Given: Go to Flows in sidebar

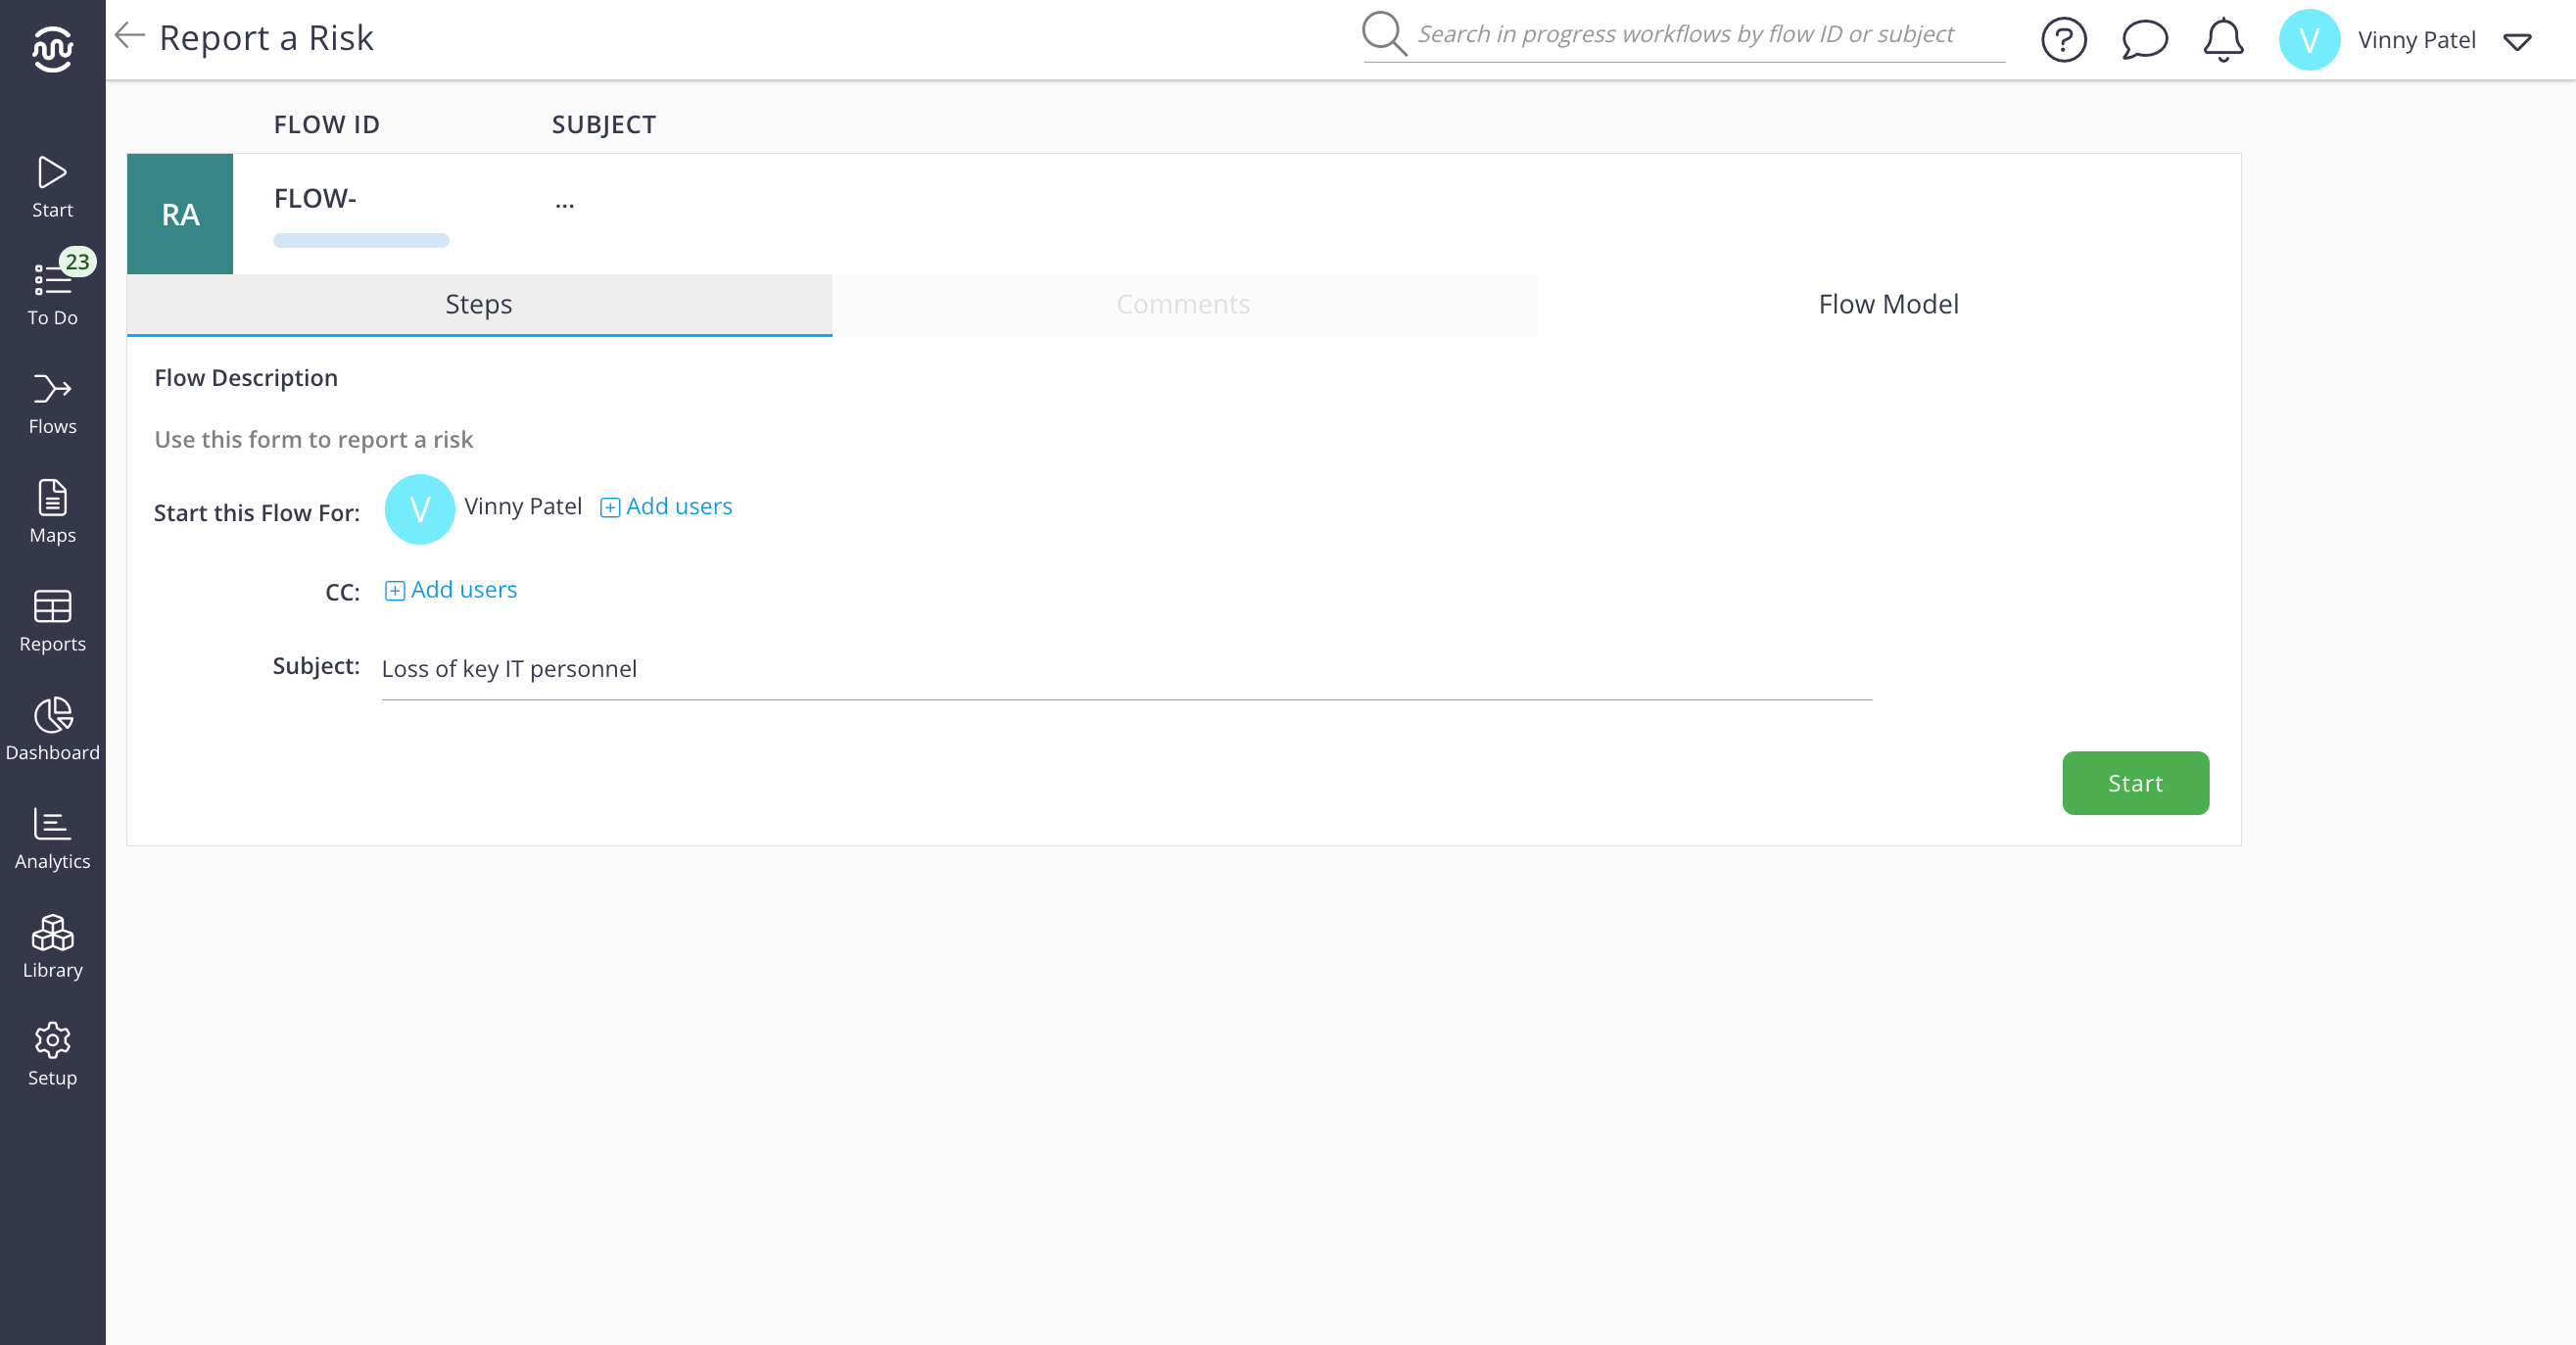Looking at the screenshot, I should 52,403.
